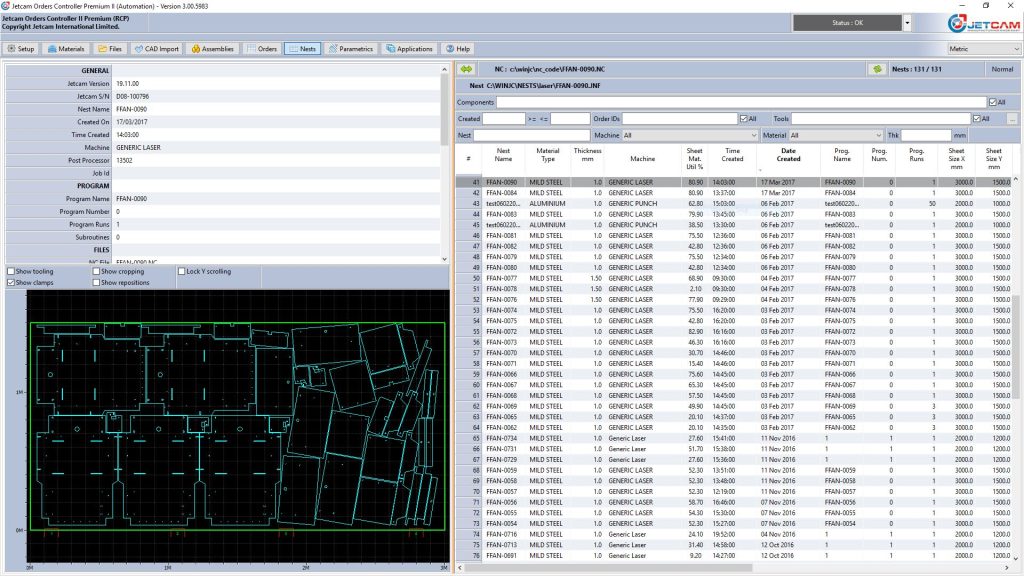The height and width of the screenshot is (576, 1024).
Task: Launch the Applications toolbar button
Action: pyautogui.click(x=410, y=48)
